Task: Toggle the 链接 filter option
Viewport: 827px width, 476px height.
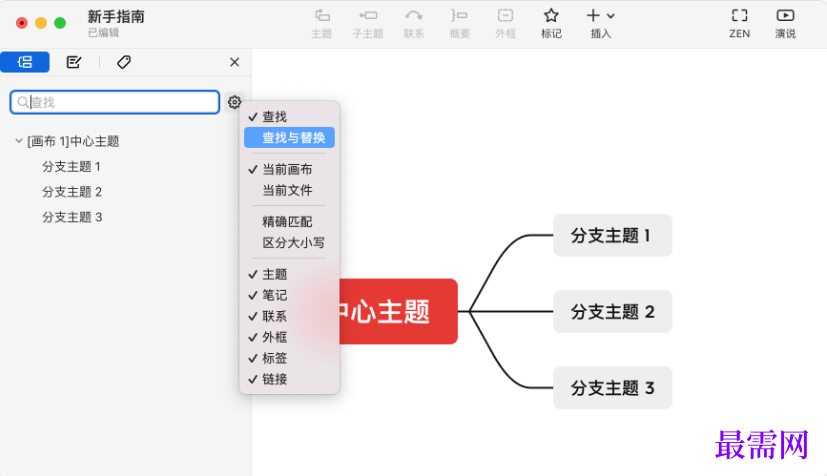Action: [x=275, y=379]
